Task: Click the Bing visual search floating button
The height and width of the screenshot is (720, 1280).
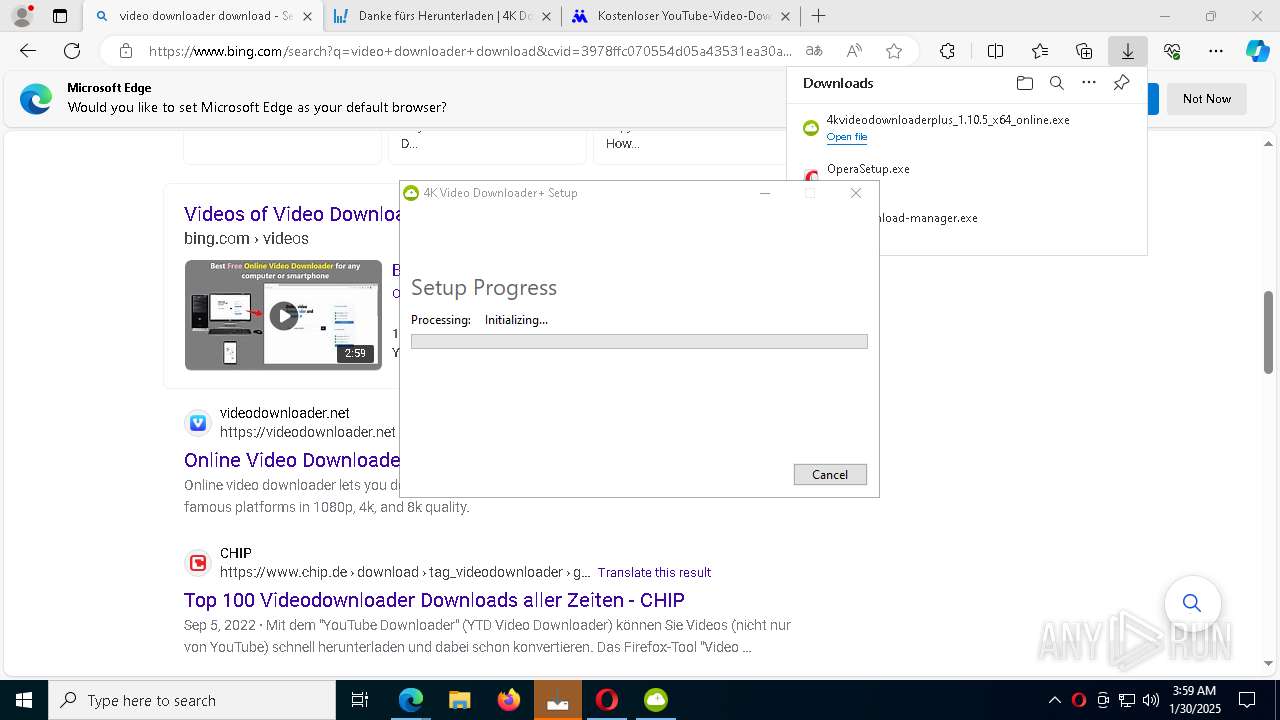Action: [1192, 602]
